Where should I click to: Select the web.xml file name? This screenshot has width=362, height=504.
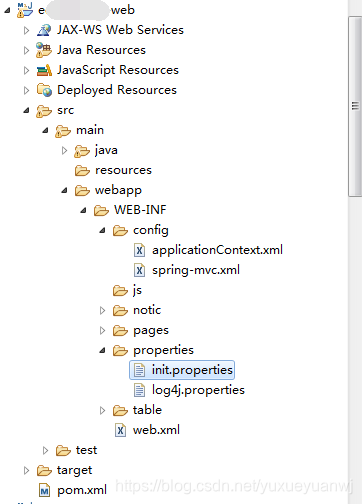[x=156, y=430]
